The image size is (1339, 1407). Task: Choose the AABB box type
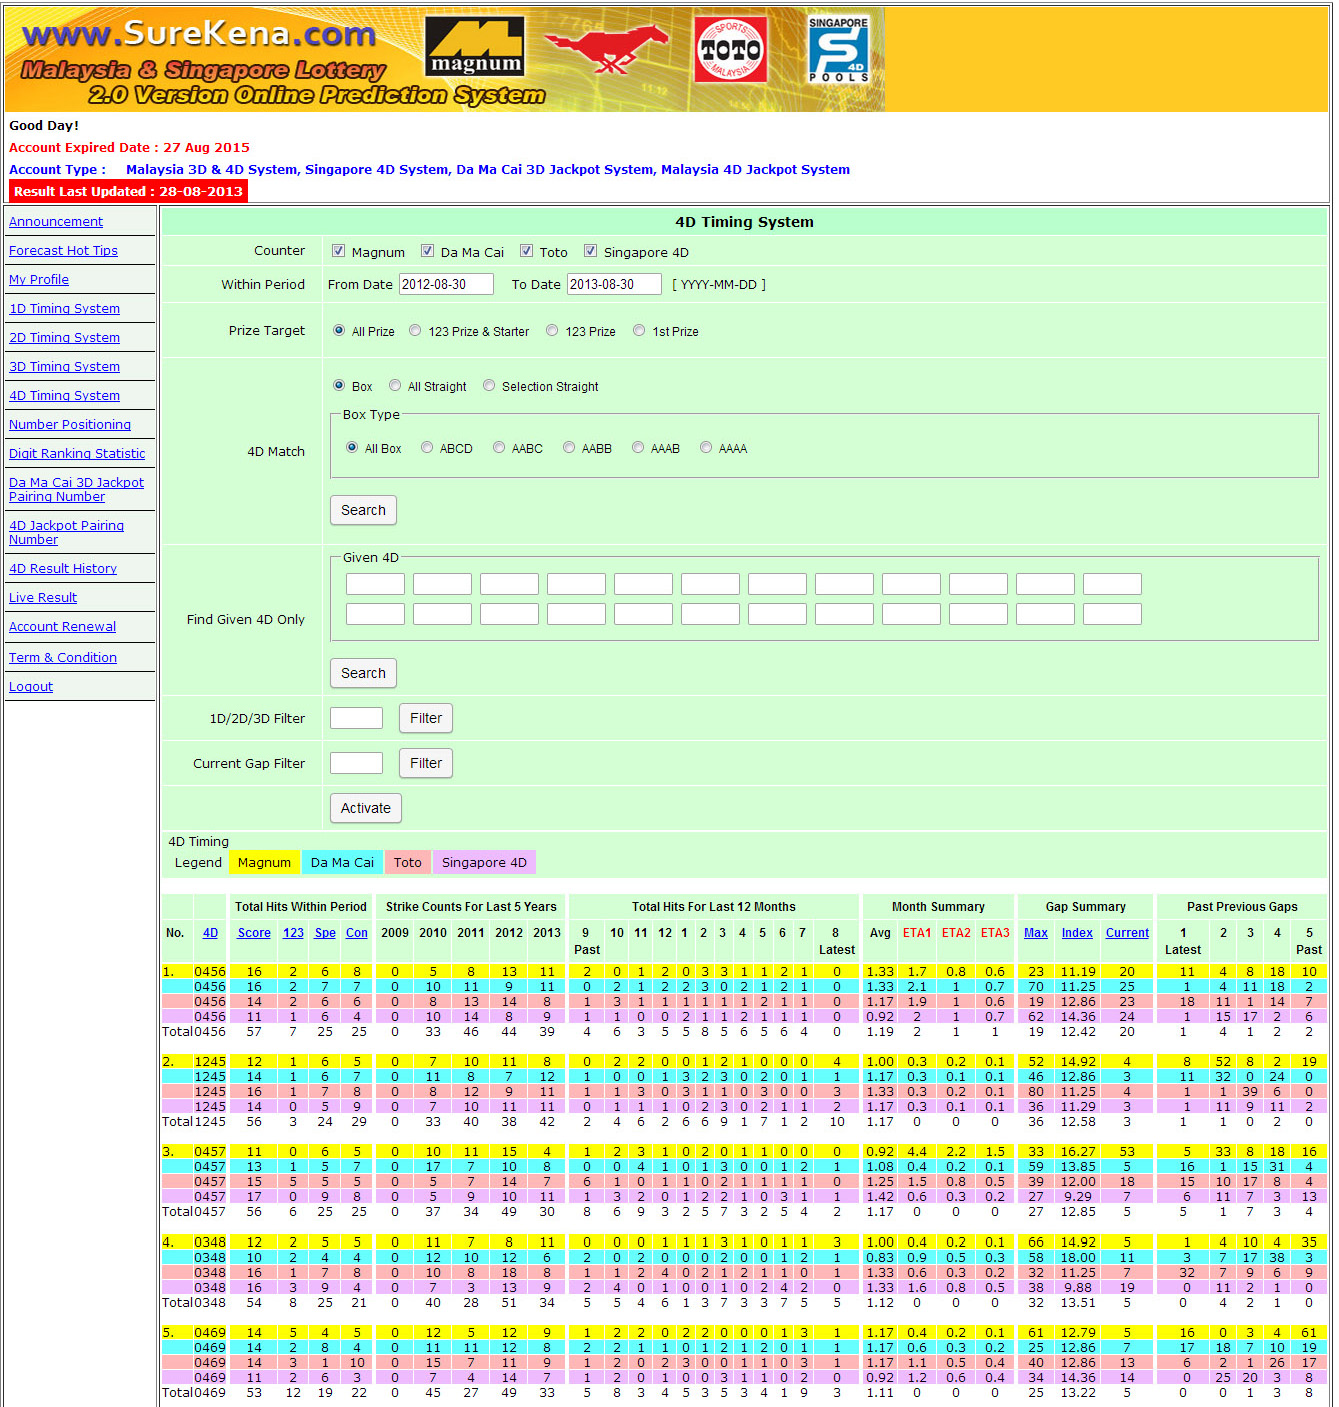tap(569, 448)
